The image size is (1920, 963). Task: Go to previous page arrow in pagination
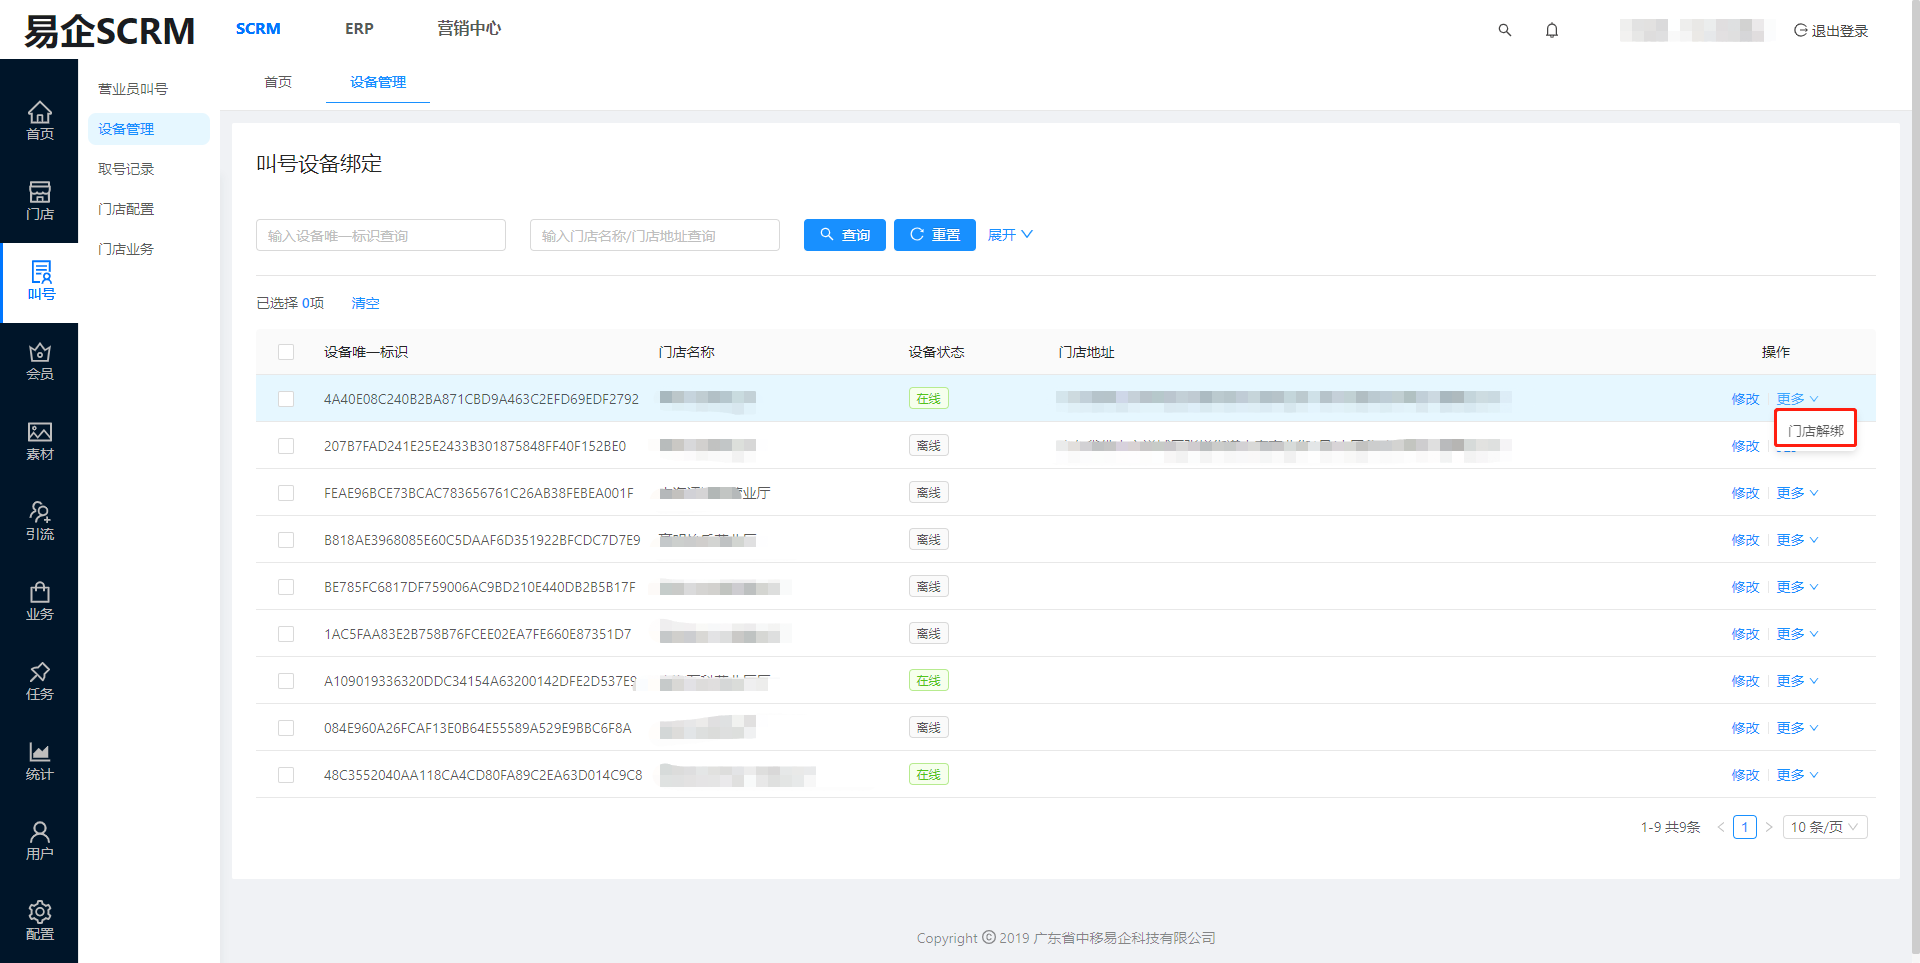coord(1721,827)
